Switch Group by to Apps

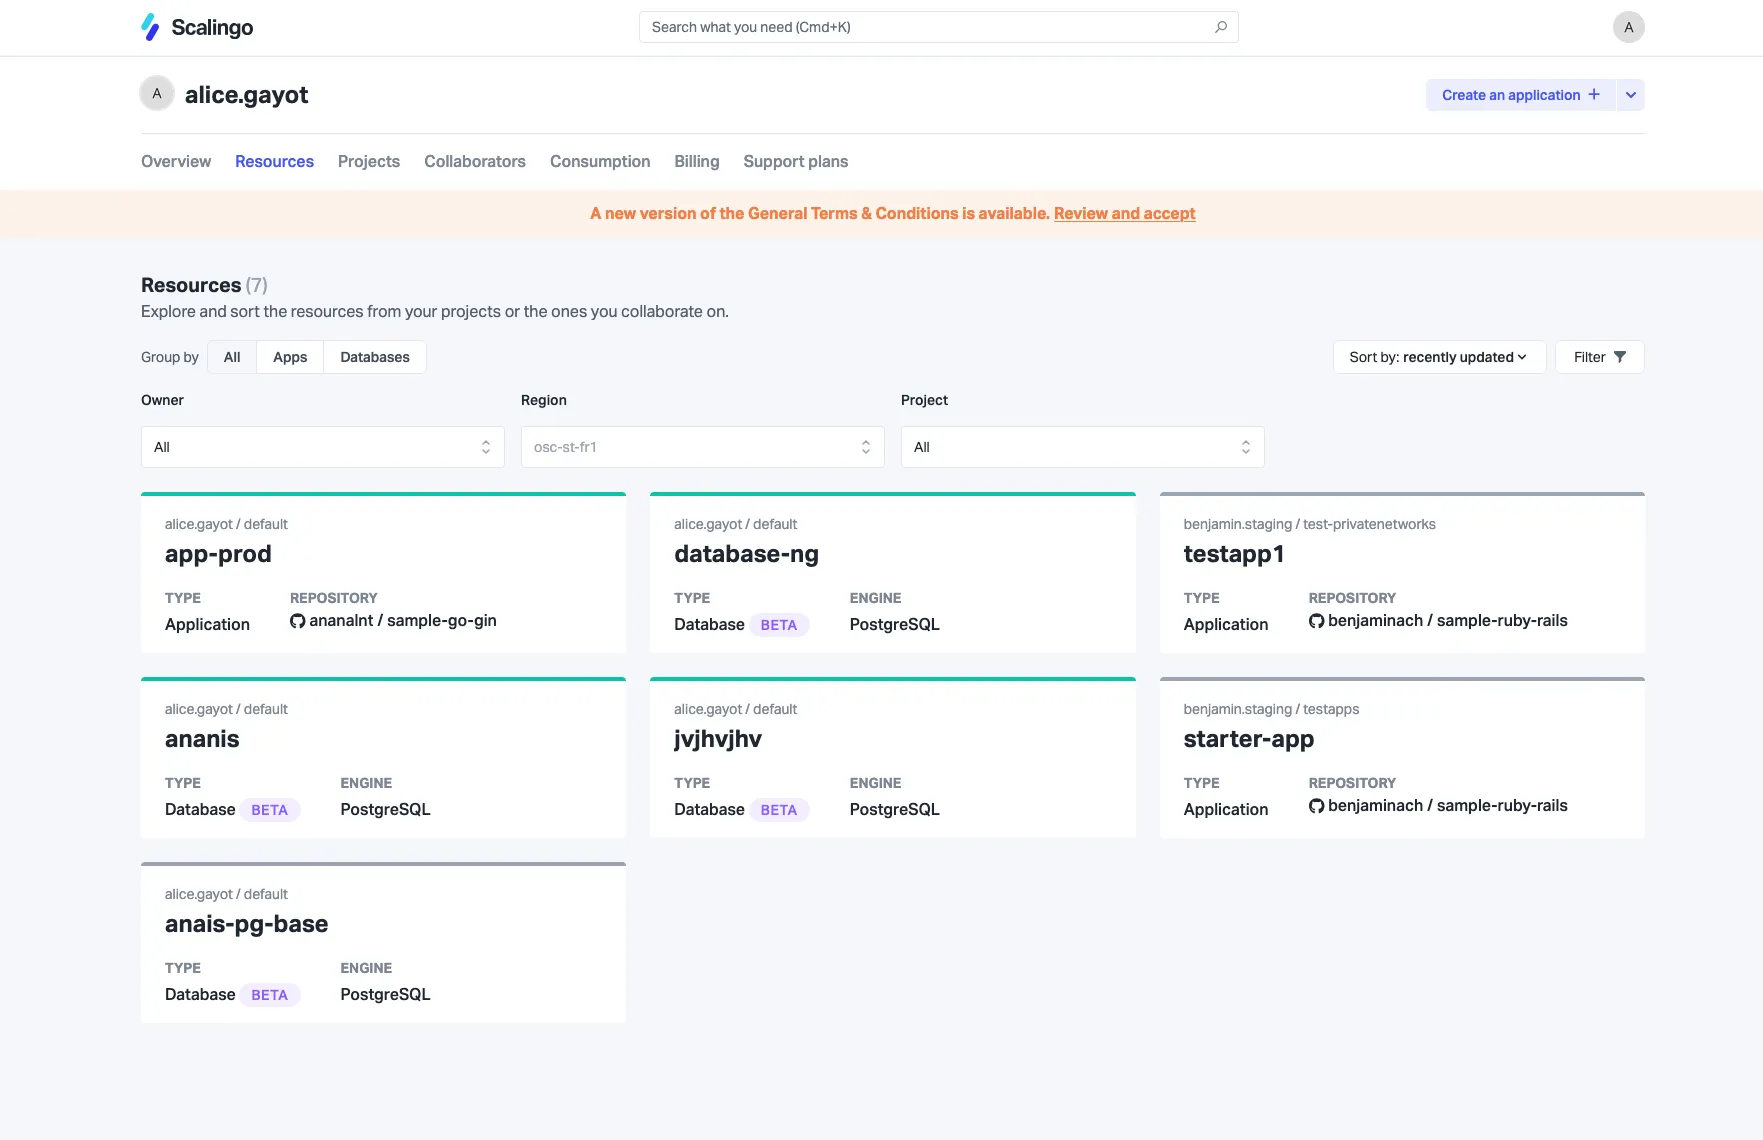(289, 357)
